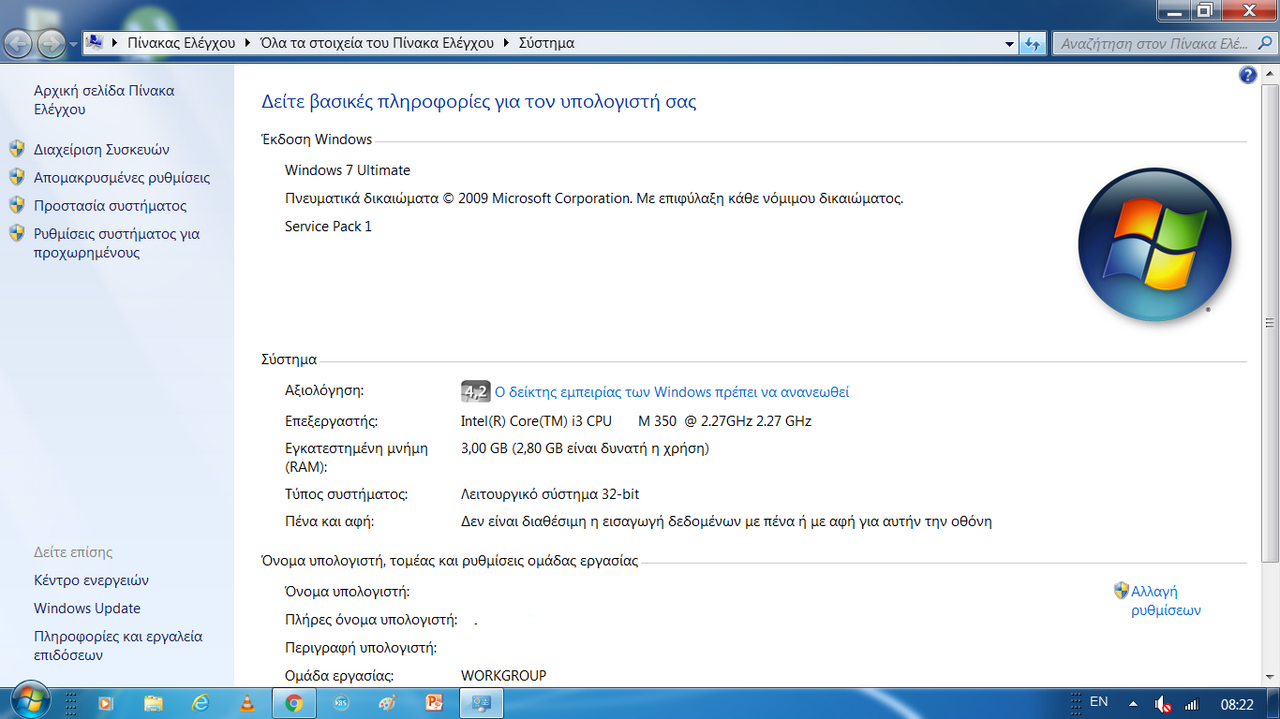Open Κέντρο ενεργειών link

pyautogui.click(x=91, y=580)
